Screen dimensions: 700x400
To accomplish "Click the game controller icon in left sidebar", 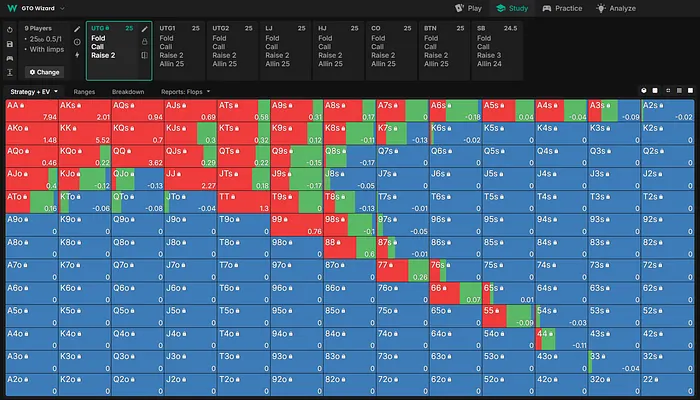I will coord(10,57).
